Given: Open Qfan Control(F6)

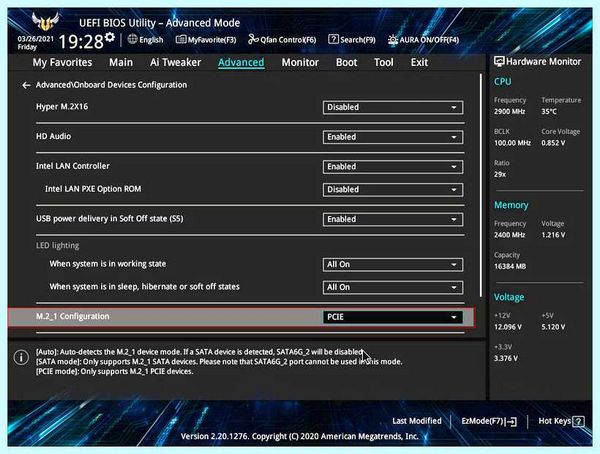Looking at the screenshot, I should click(282, 40).
